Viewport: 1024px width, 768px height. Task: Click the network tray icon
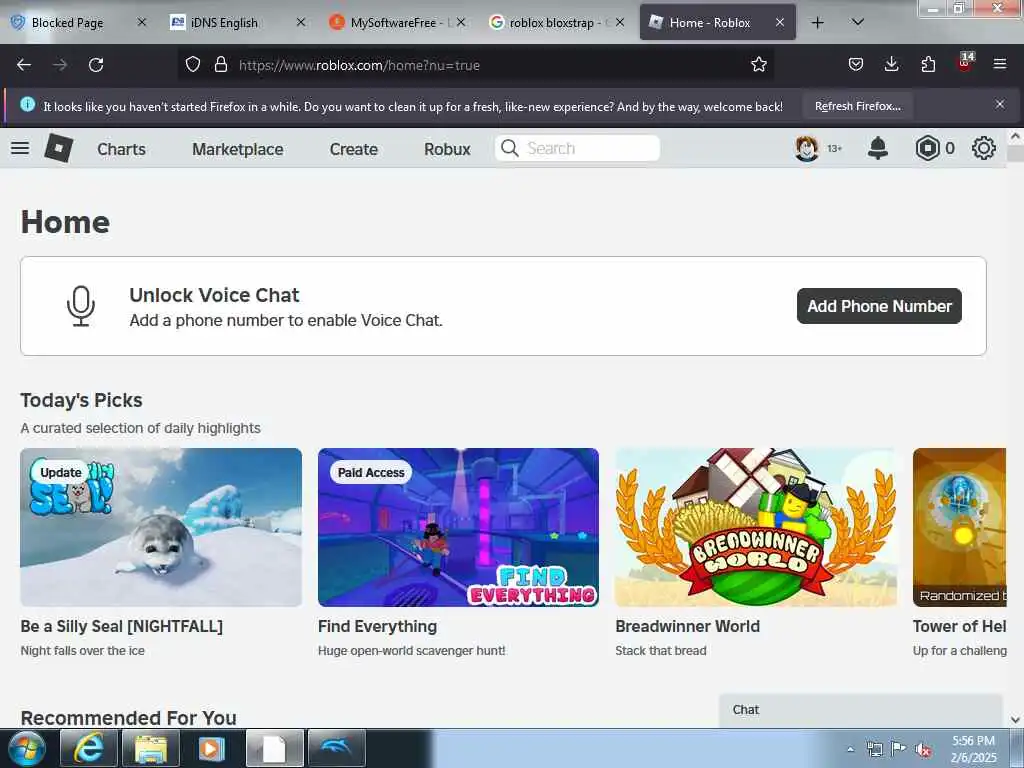(x=874, y=749)
